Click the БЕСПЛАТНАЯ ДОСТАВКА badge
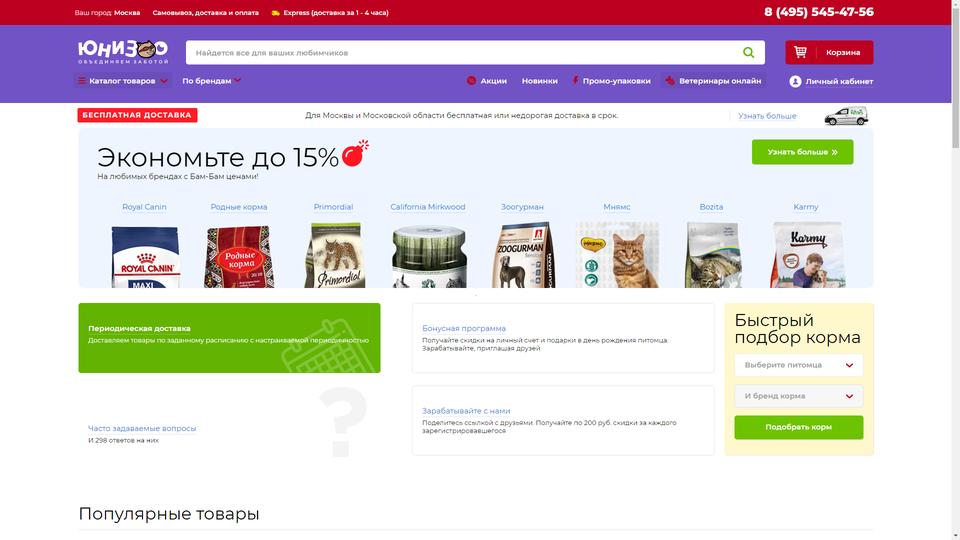The width and height of the screenshot is (960, 540). [x=137, y=115]
